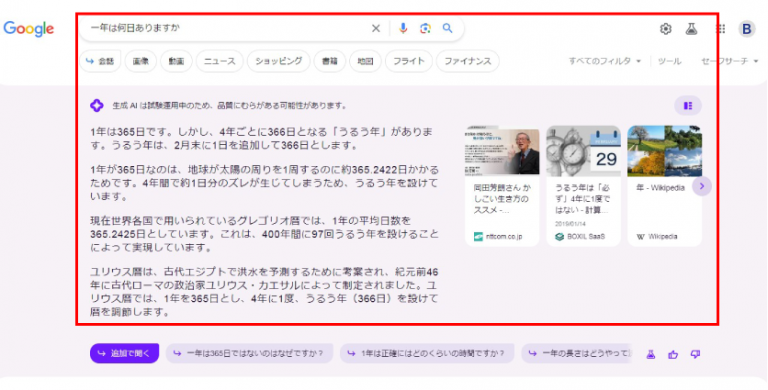Expand the セーフサーチ dropdown
The width and height of the screenshot is (768, 390).
(x=729, y=61)
